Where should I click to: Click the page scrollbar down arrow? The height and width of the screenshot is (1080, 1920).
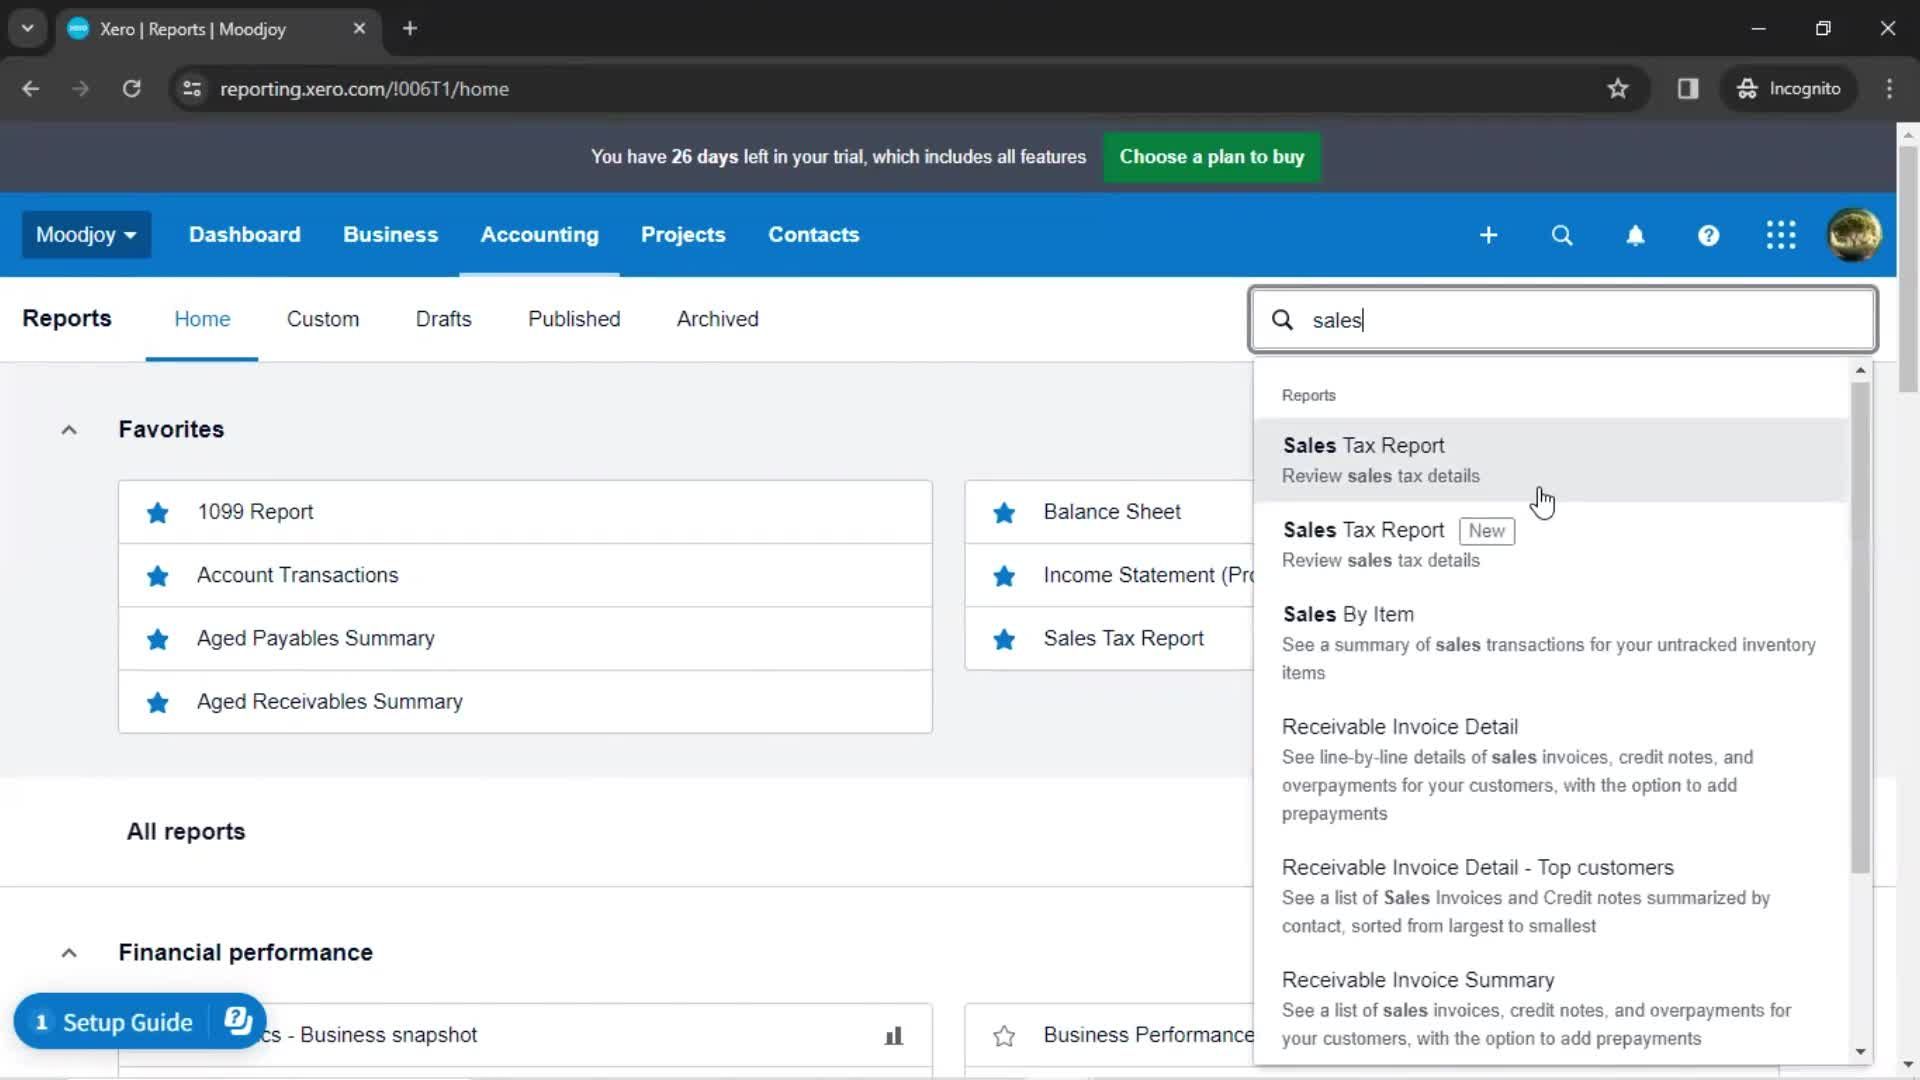pos(1908,1065)
